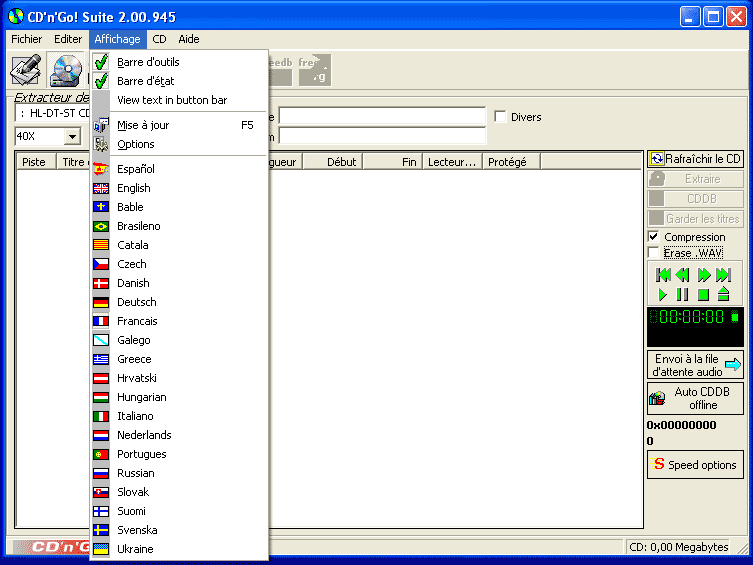Click the French flag icon
This screenshot has height=565, width=753.
click(101, 321)
